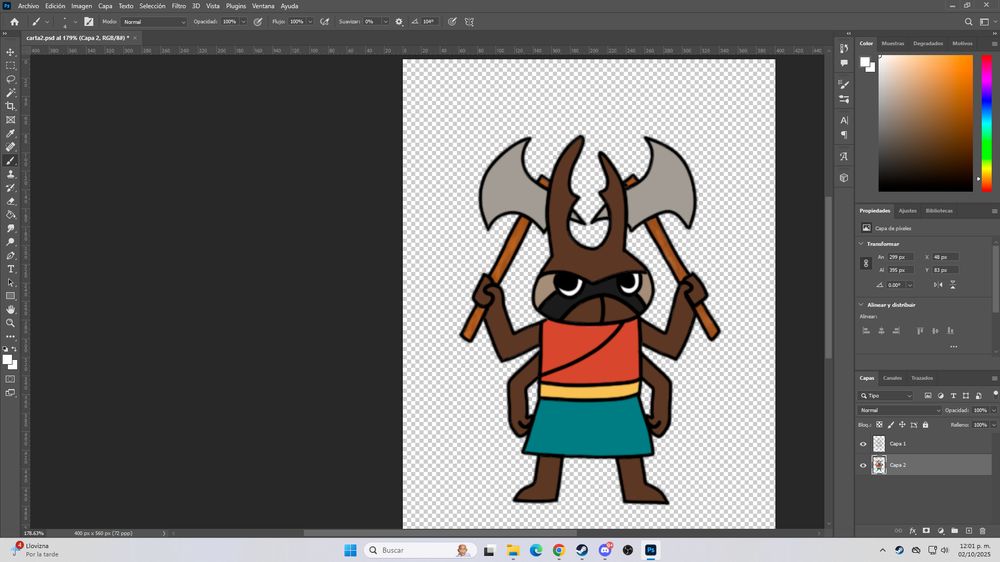Delete layer using the trash icon
The image size is (1000, 562).
click(x=983, y=530)
